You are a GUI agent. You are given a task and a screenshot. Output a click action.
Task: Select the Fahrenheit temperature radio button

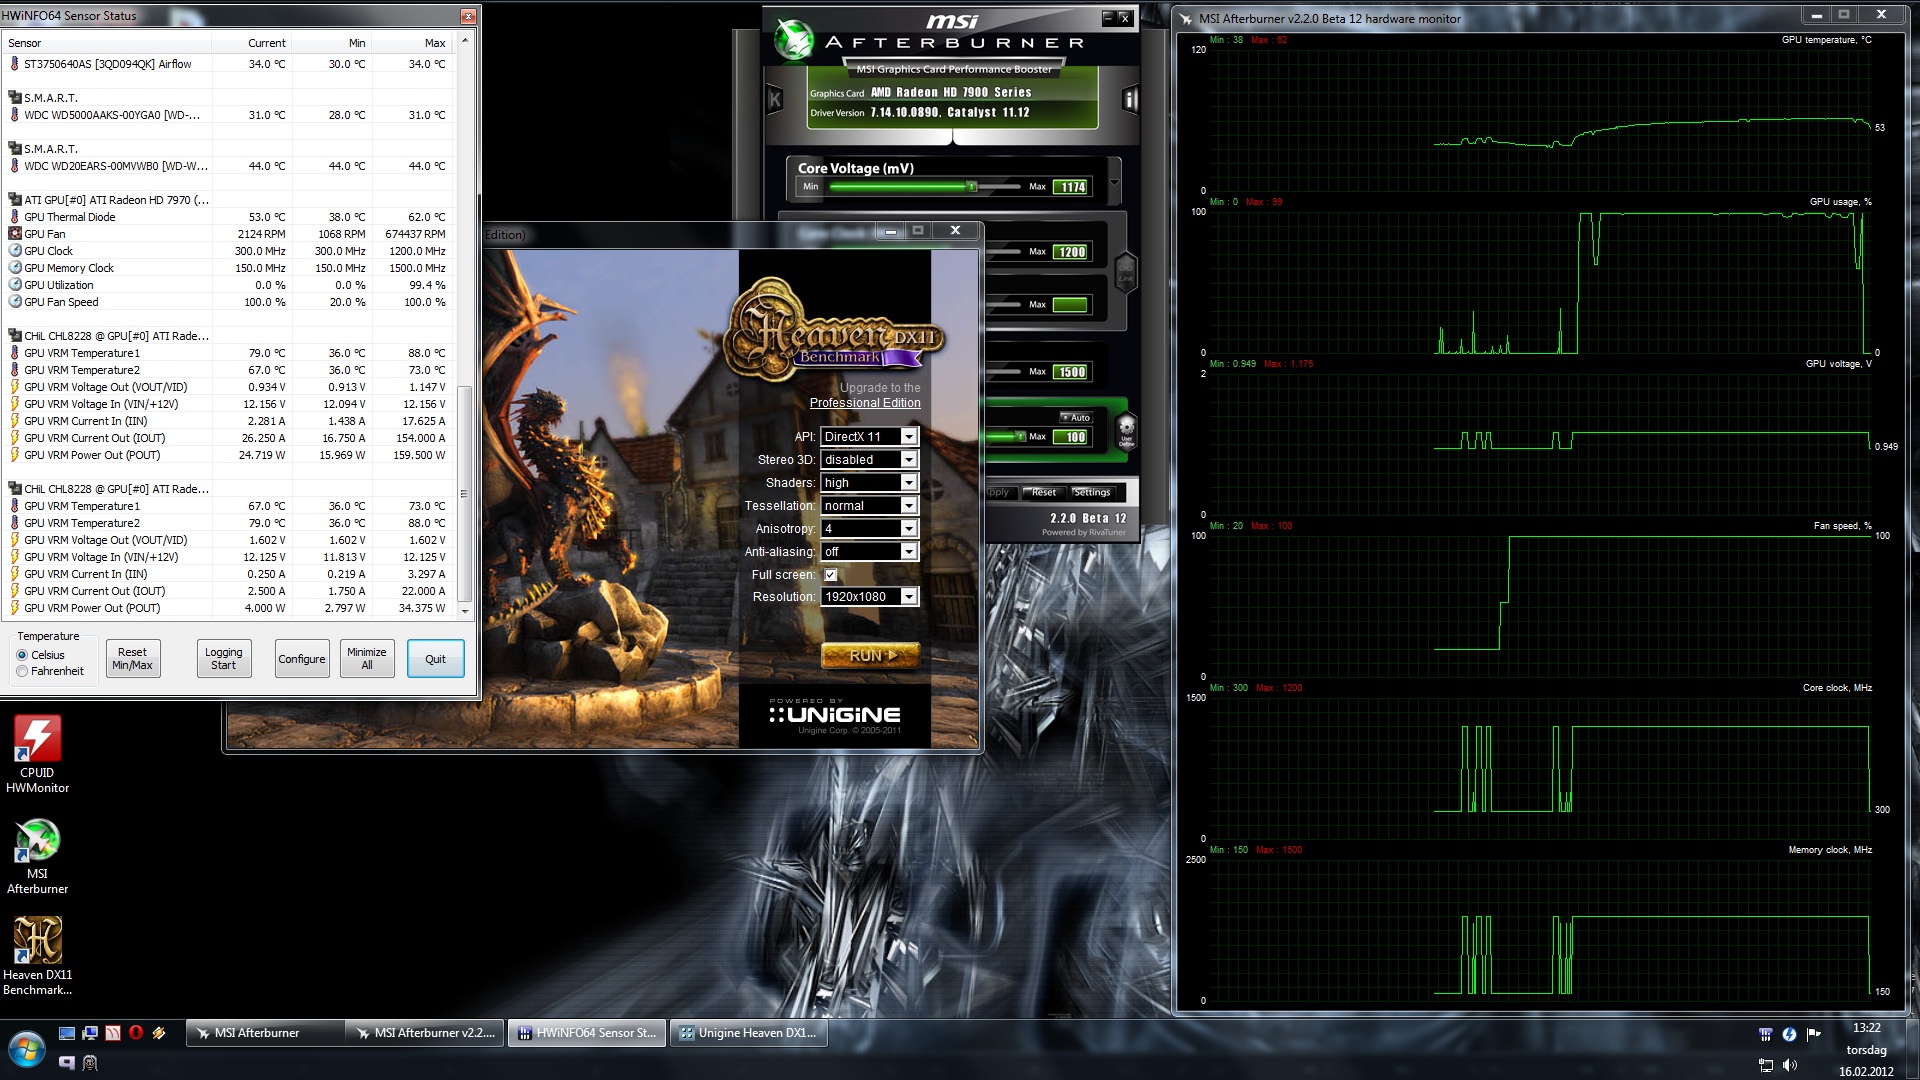coord(22,671)
